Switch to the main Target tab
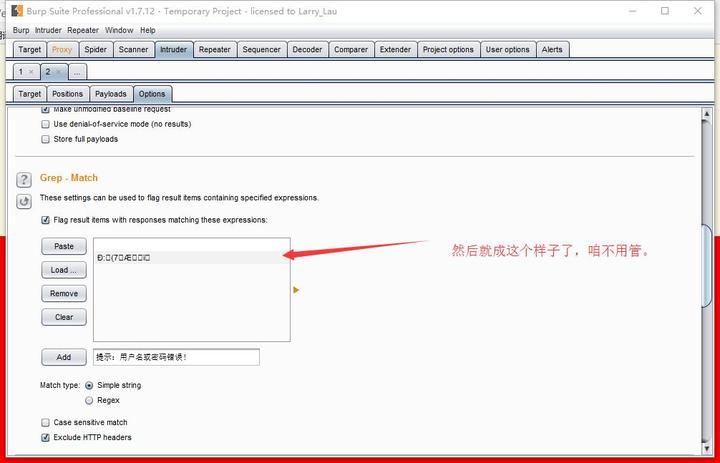720x463 pixels. [x=29, y=50]
